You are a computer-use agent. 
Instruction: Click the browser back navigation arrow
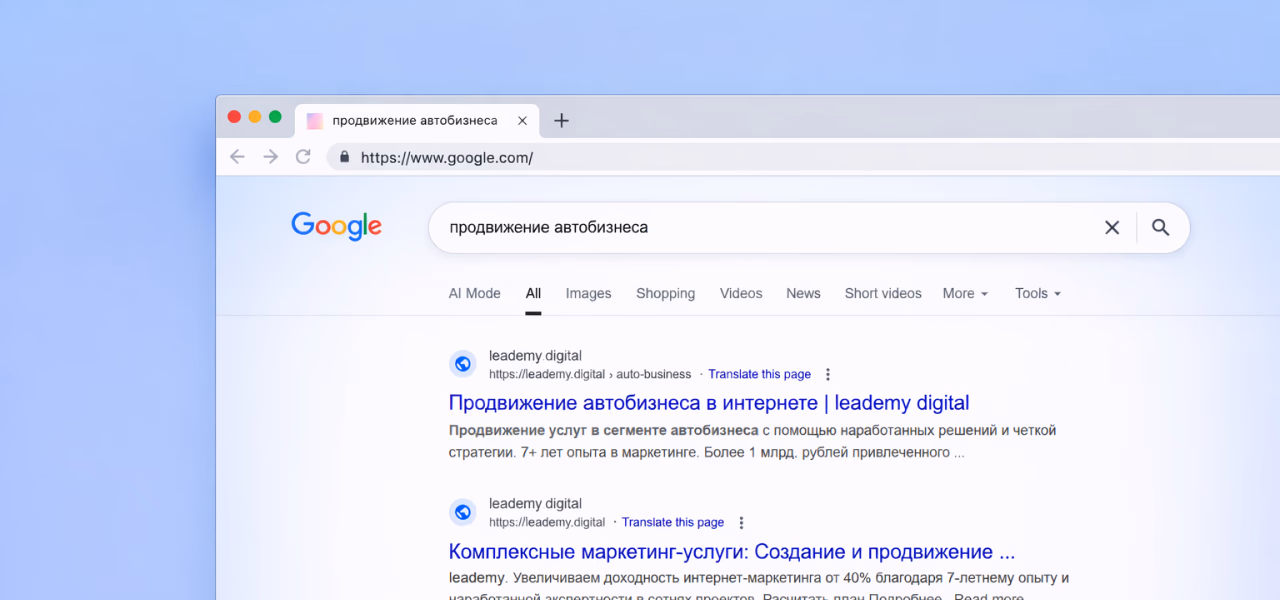point(237,157)
